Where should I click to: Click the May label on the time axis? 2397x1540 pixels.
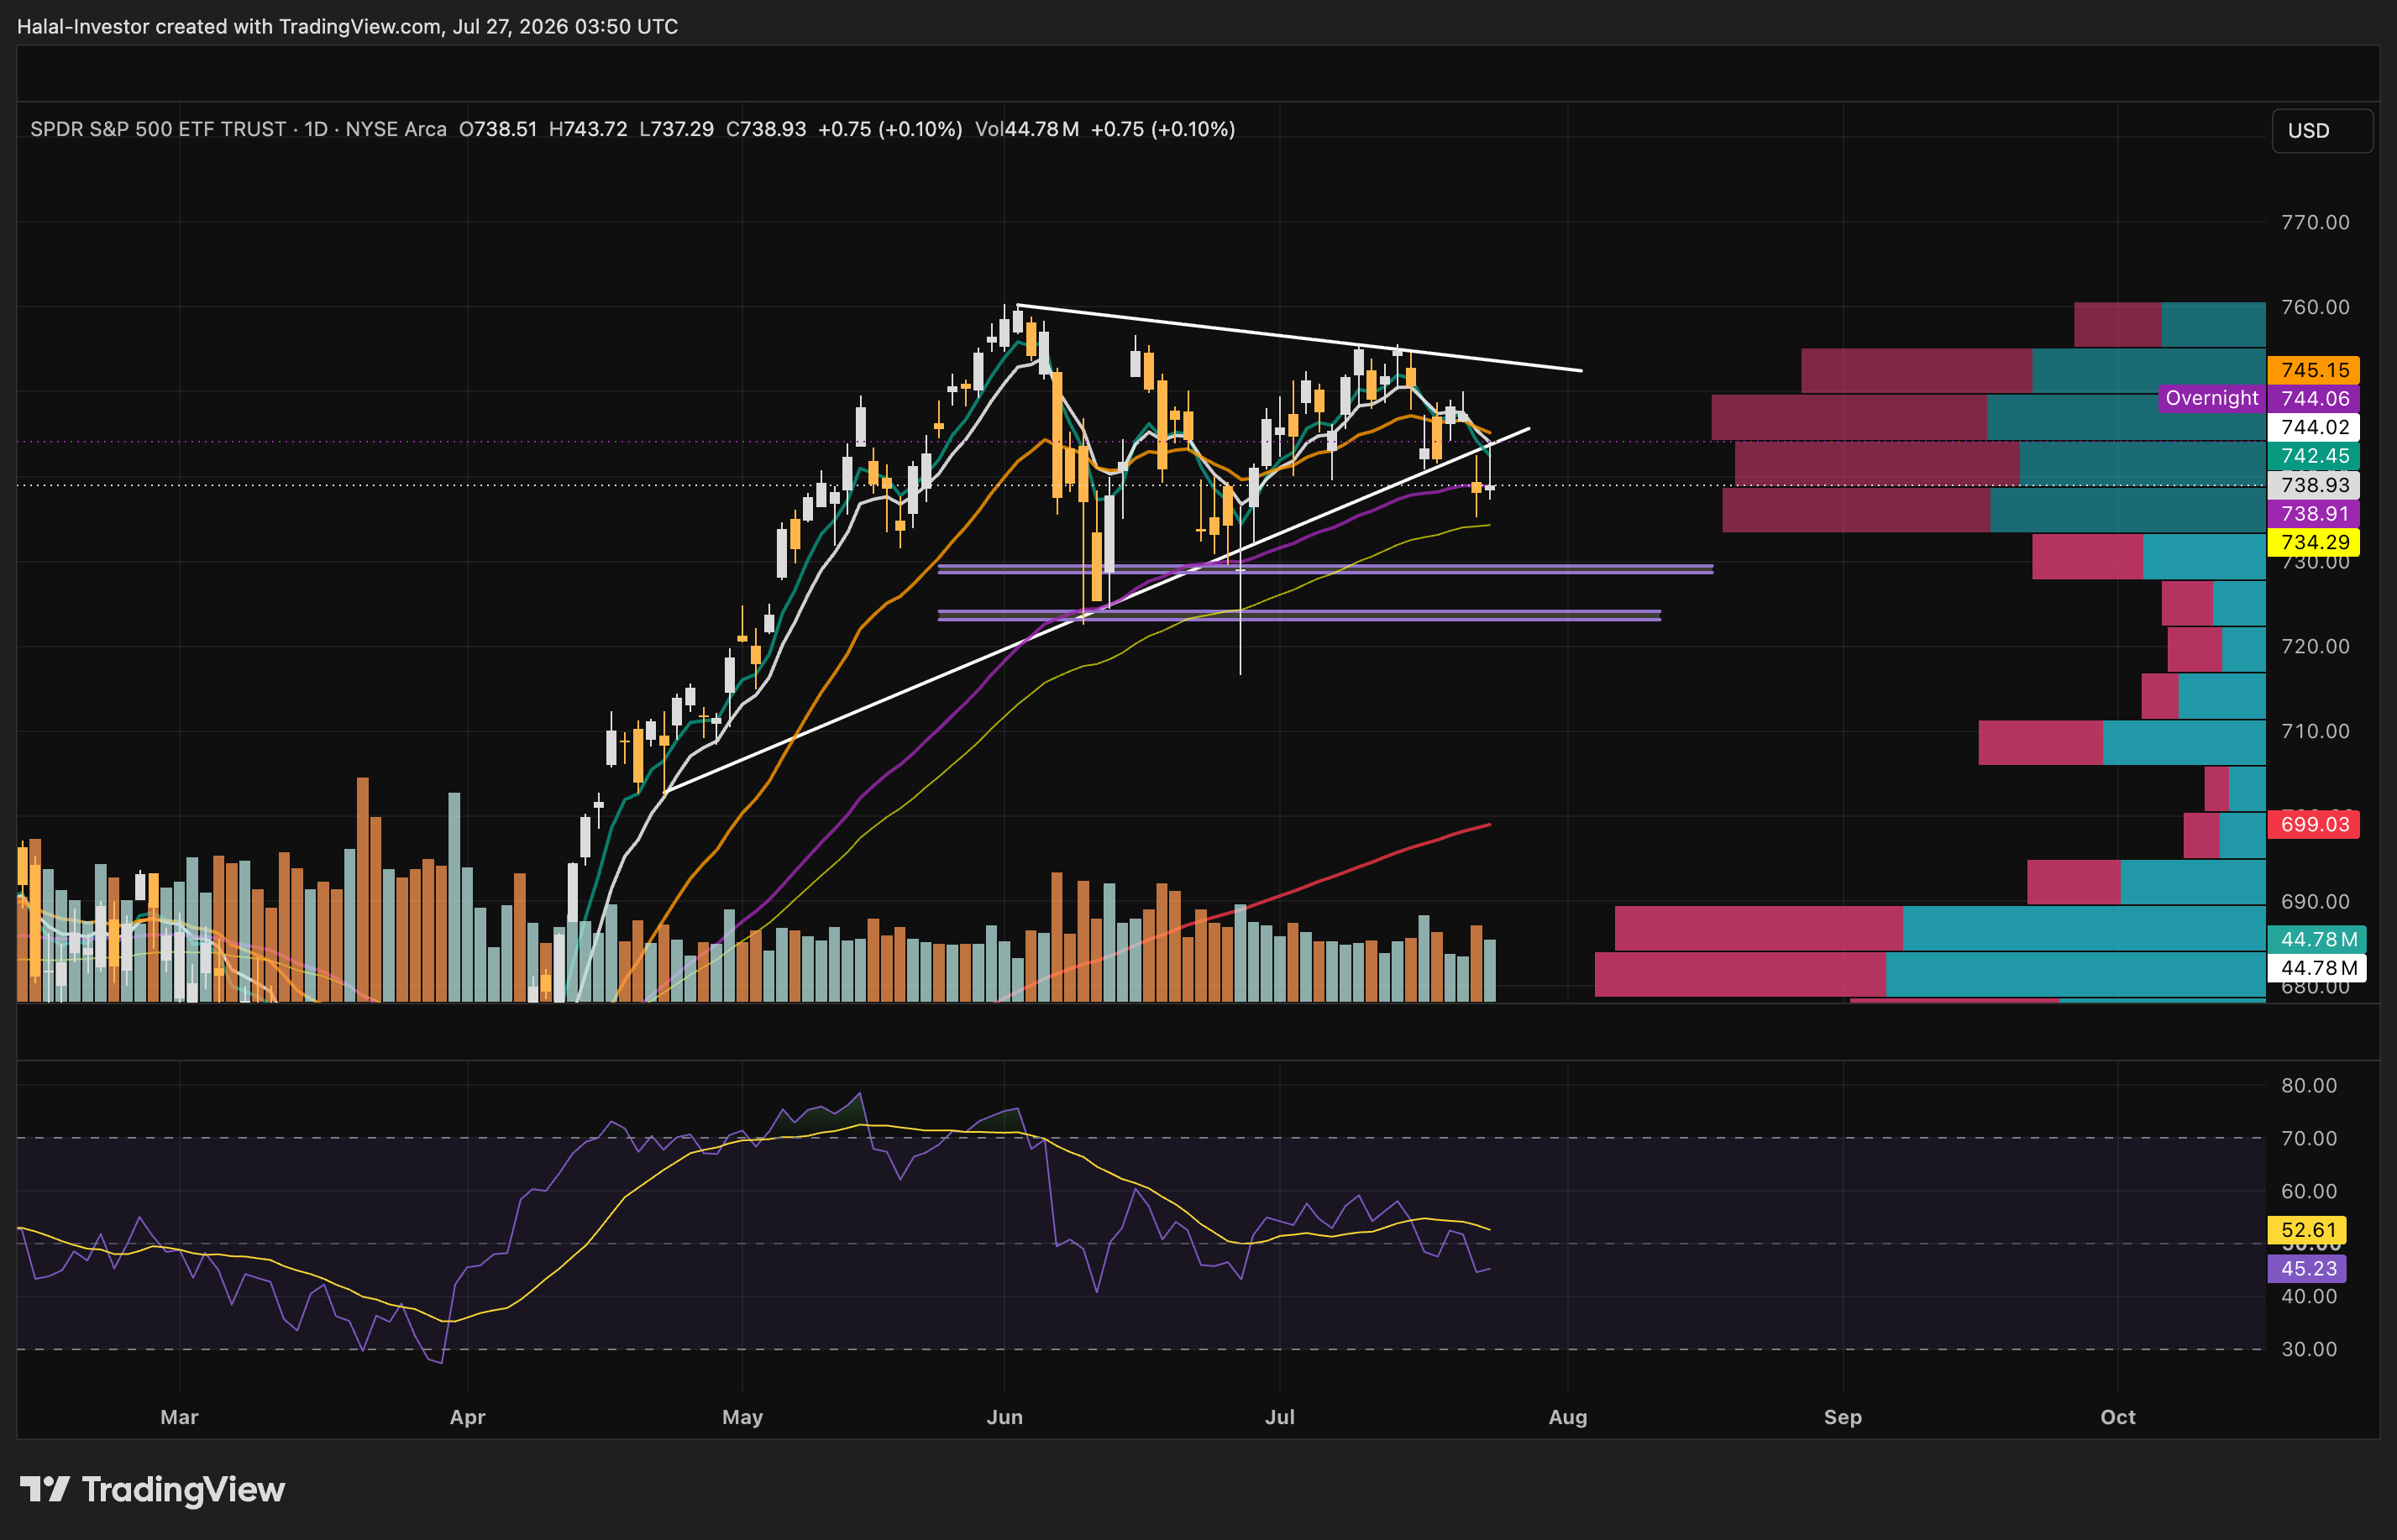coord(742,1417)
